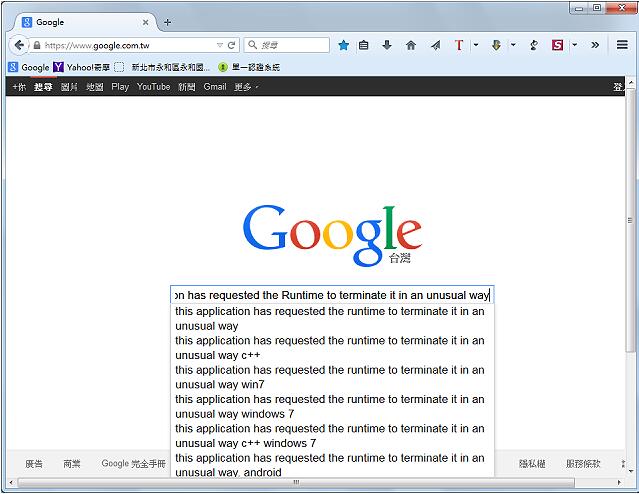Click the 登 sign-in link at right

click(618, 87)
